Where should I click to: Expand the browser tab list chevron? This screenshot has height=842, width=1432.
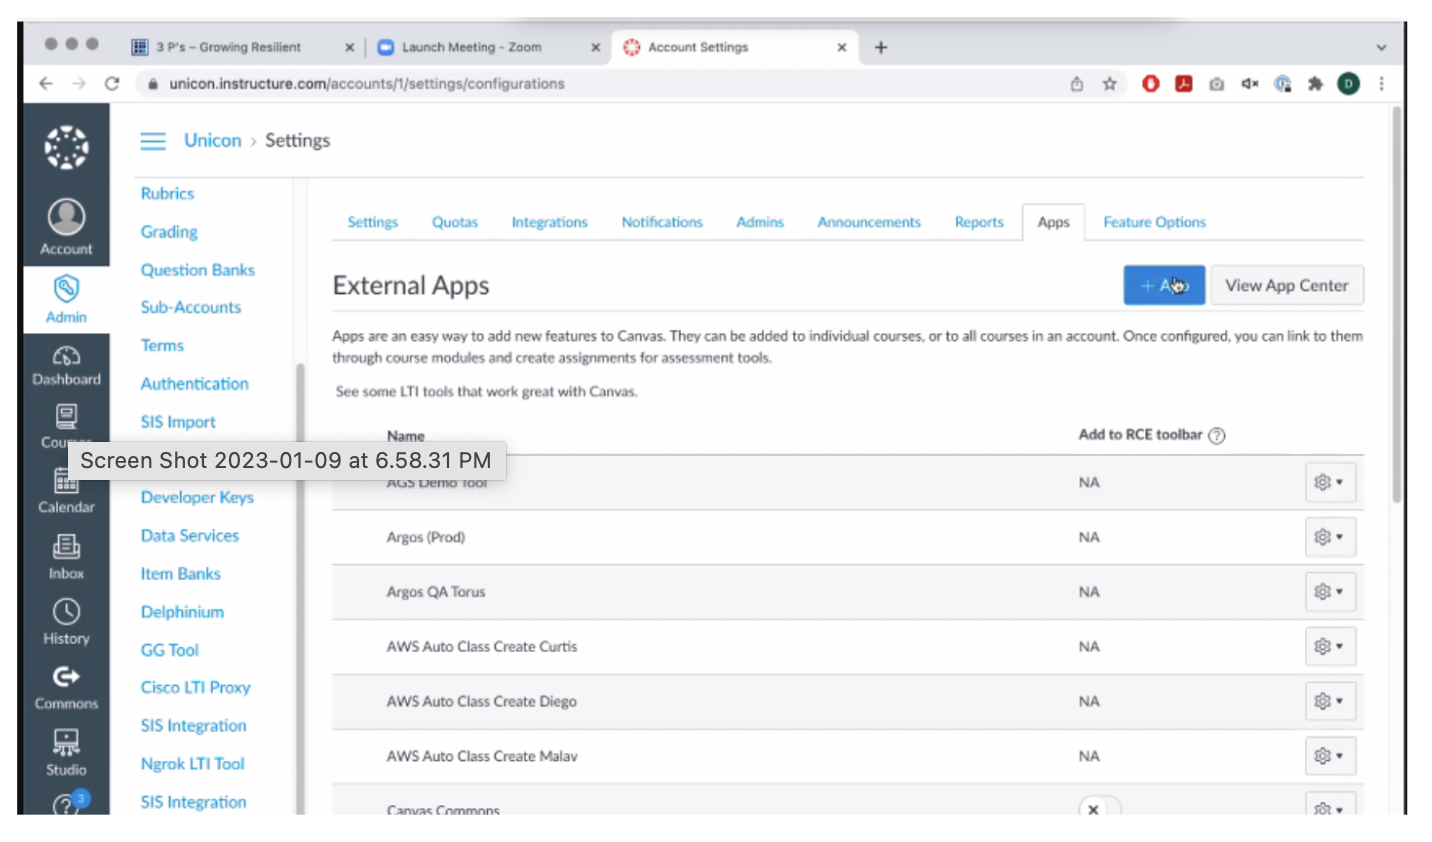click(x=1381, y=47)
